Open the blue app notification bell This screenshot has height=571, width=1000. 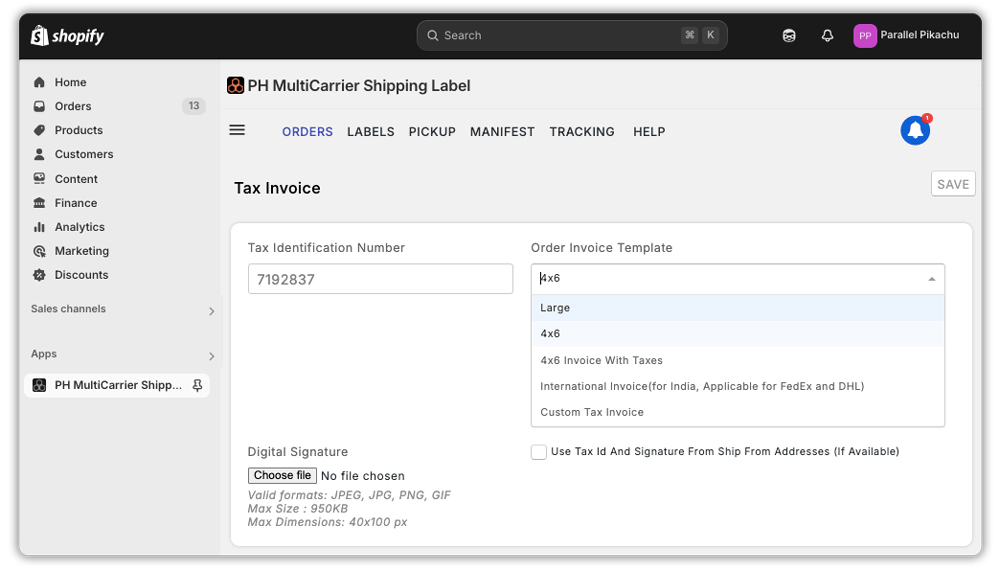[x=916, y=130]
